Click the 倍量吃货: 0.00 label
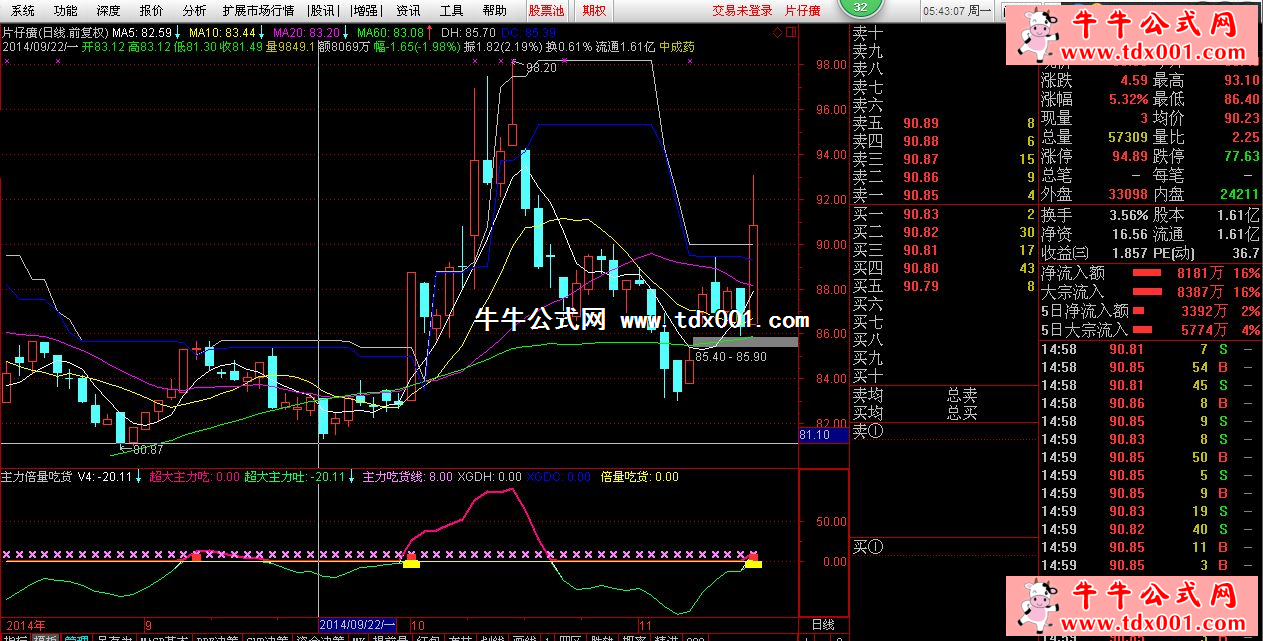Image resolution: width=1263 pixels, height=641 pixels. point(639,477)
